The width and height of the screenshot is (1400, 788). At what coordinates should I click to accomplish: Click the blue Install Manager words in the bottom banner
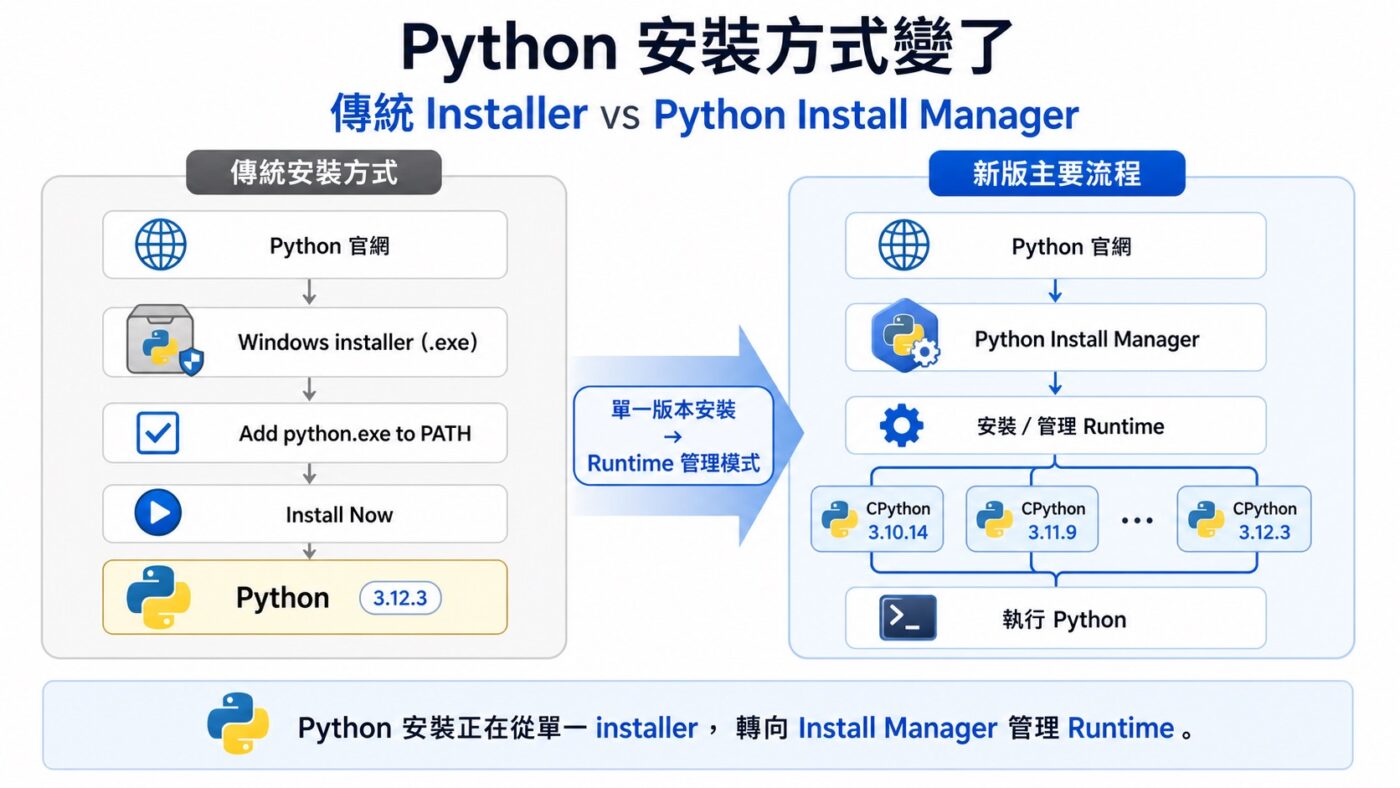point(897,728)
